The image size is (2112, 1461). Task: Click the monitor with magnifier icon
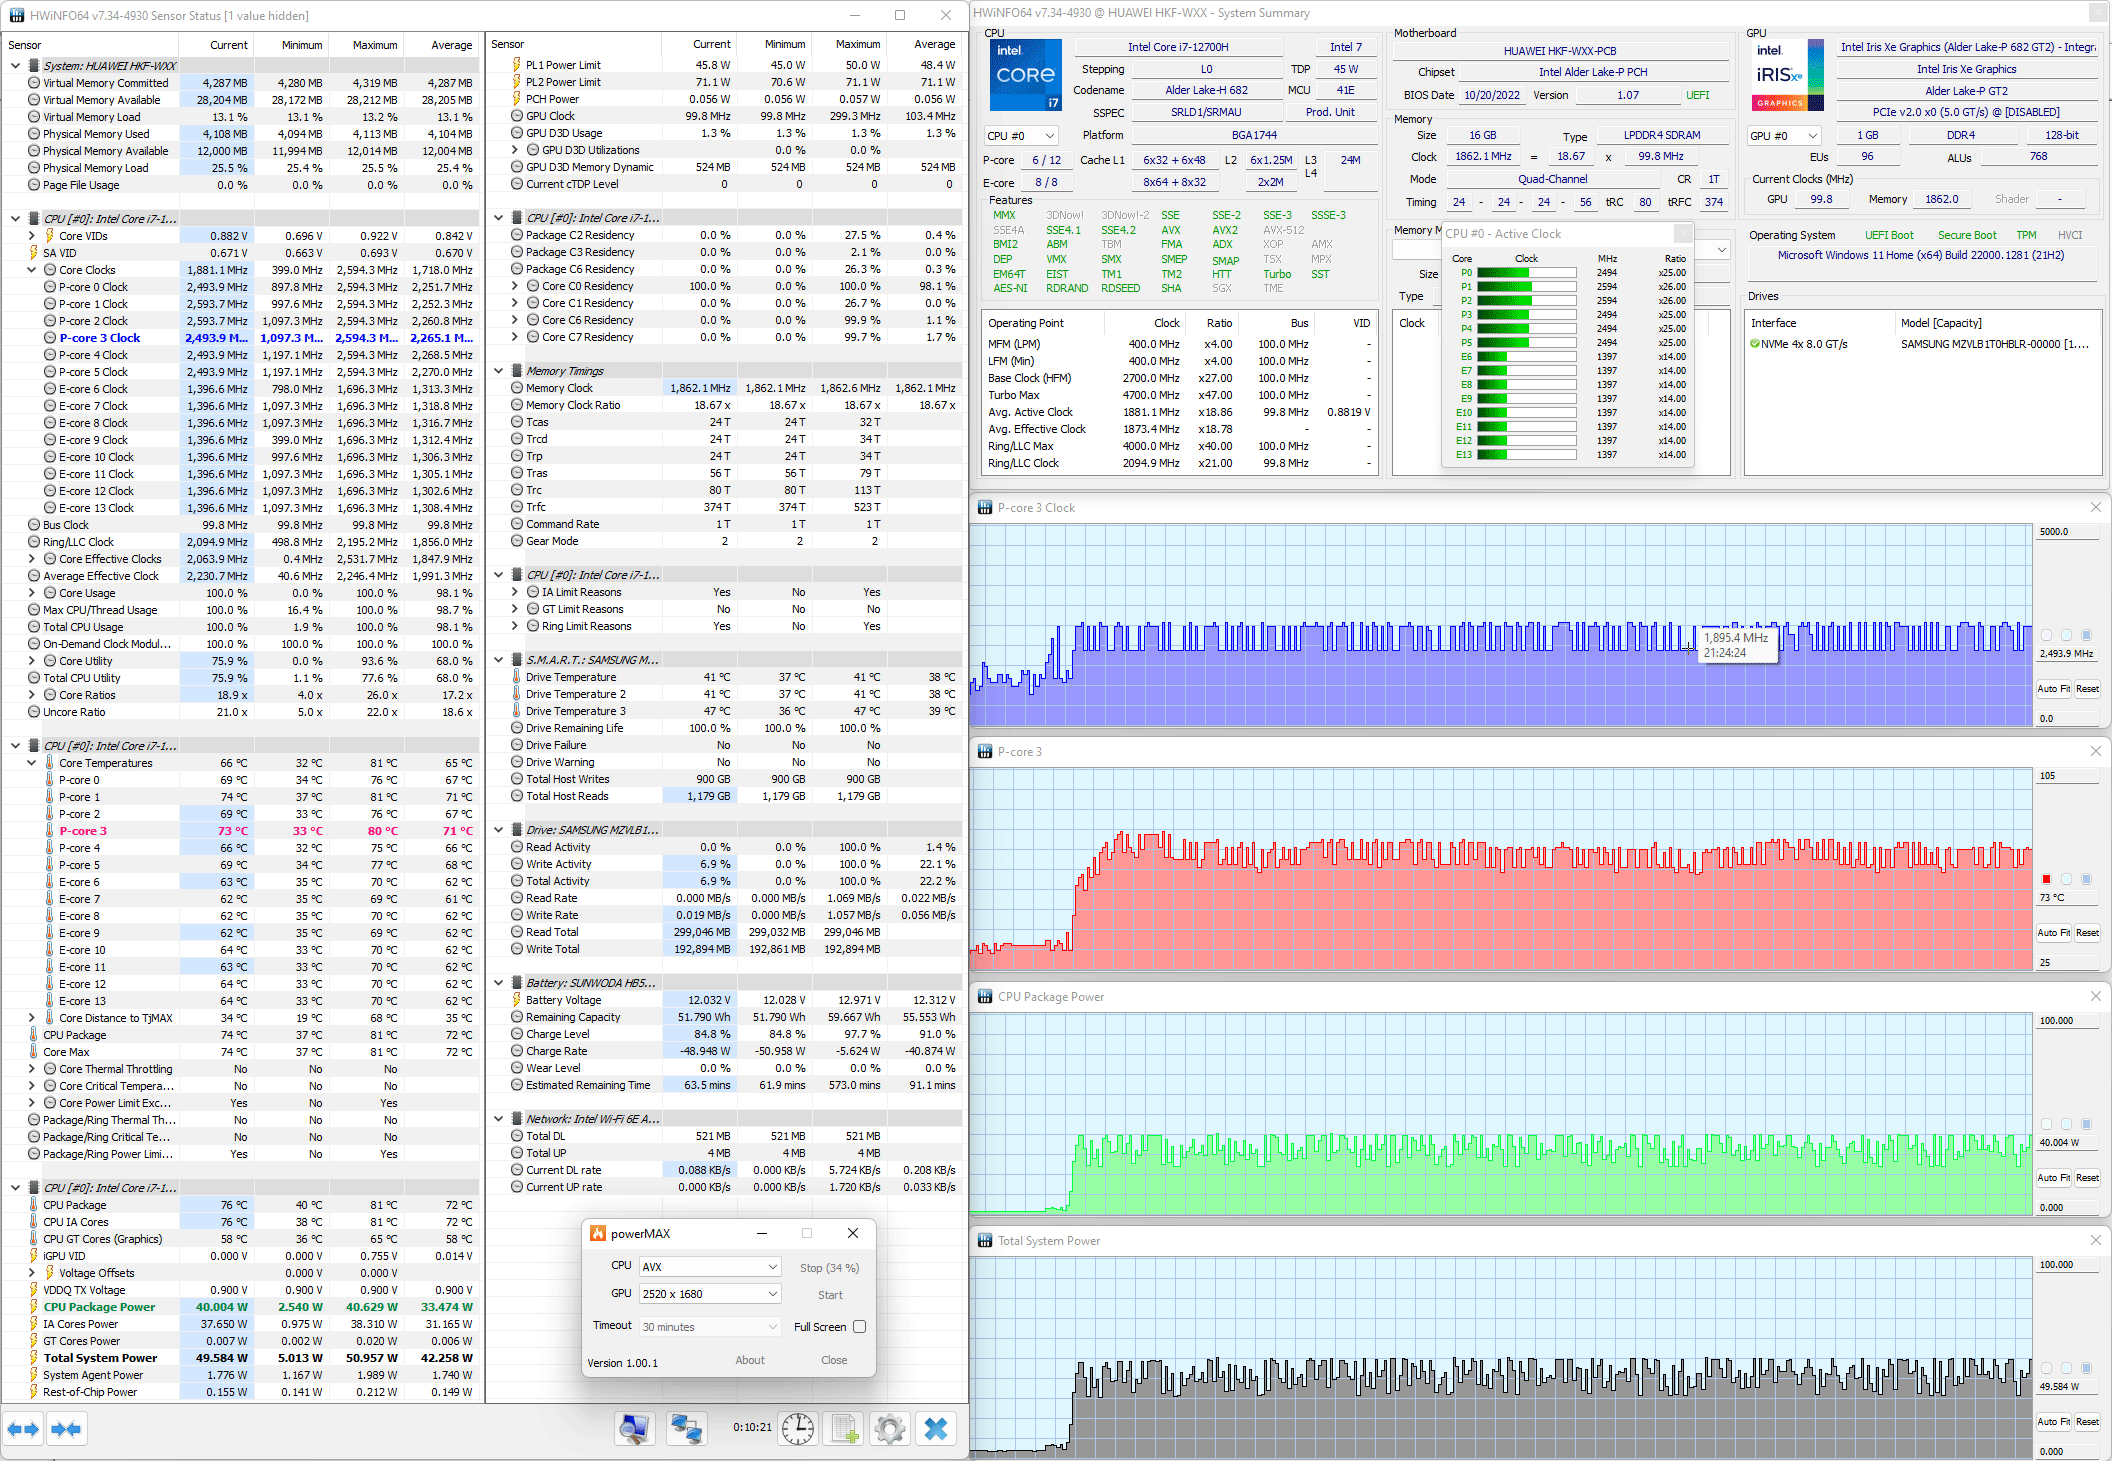coord(634,1429)
